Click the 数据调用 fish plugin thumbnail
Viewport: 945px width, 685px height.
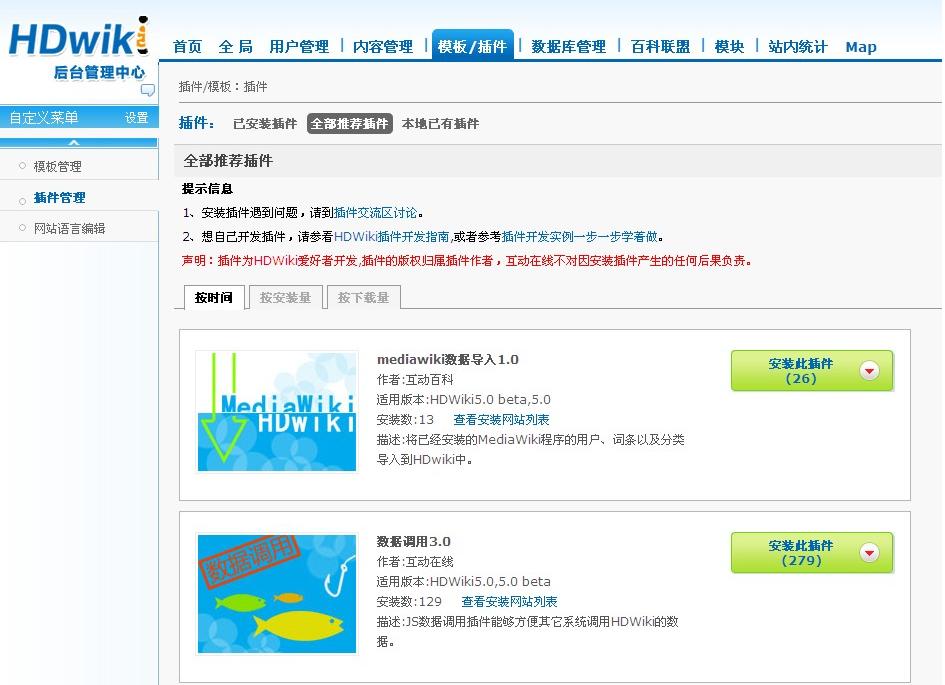[x=277, y=593]
